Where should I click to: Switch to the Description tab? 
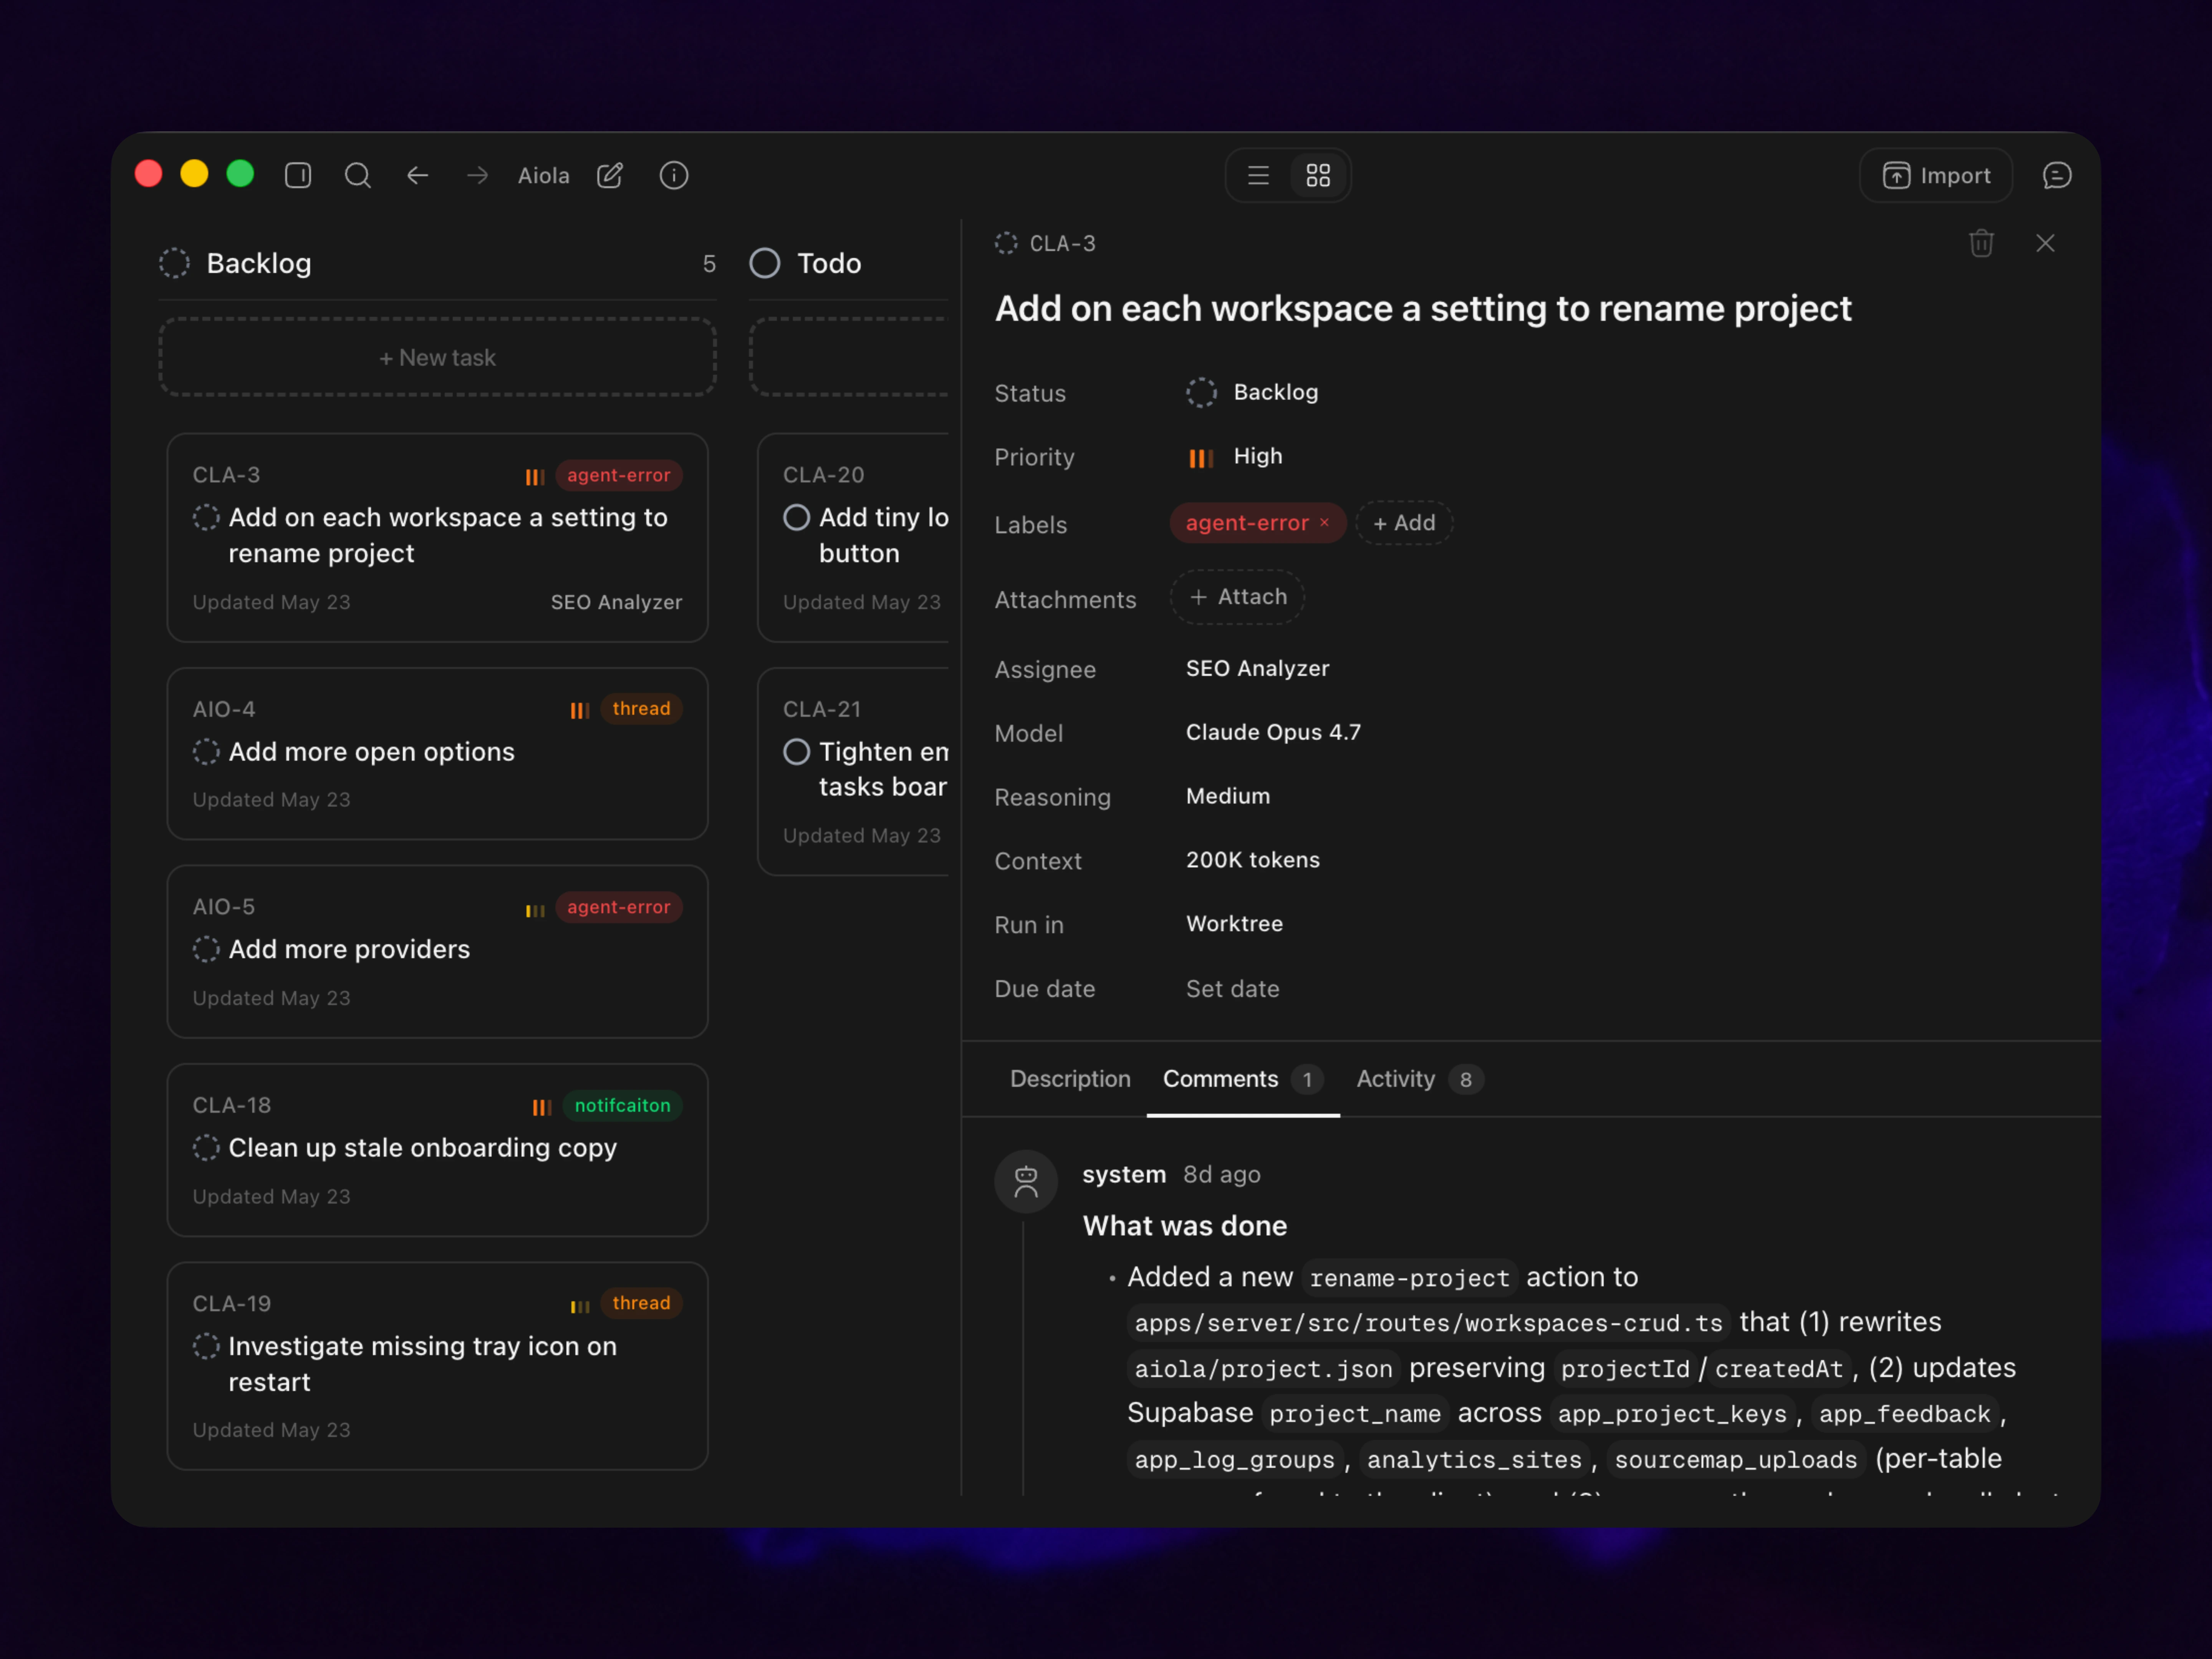[1070, 1079]
